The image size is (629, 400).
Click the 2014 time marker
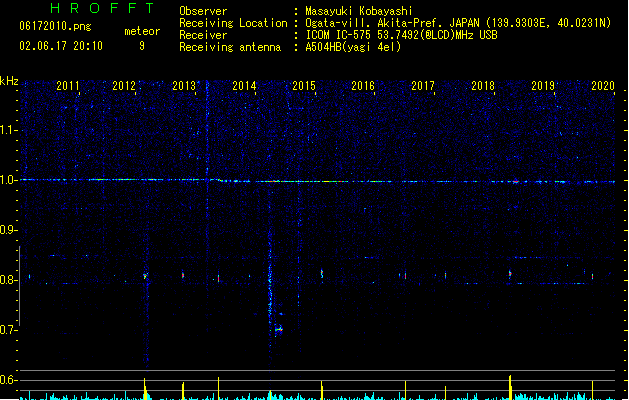point(244,86)
